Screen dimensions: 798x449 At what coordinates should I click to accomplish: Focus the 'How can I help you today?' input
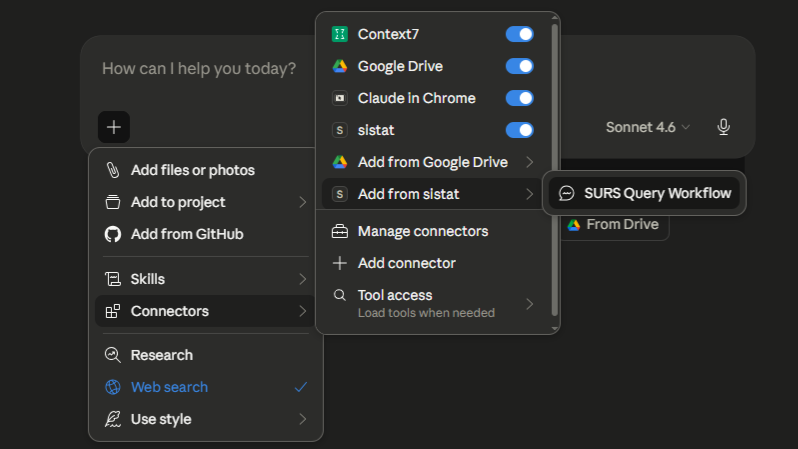point(199,69)
